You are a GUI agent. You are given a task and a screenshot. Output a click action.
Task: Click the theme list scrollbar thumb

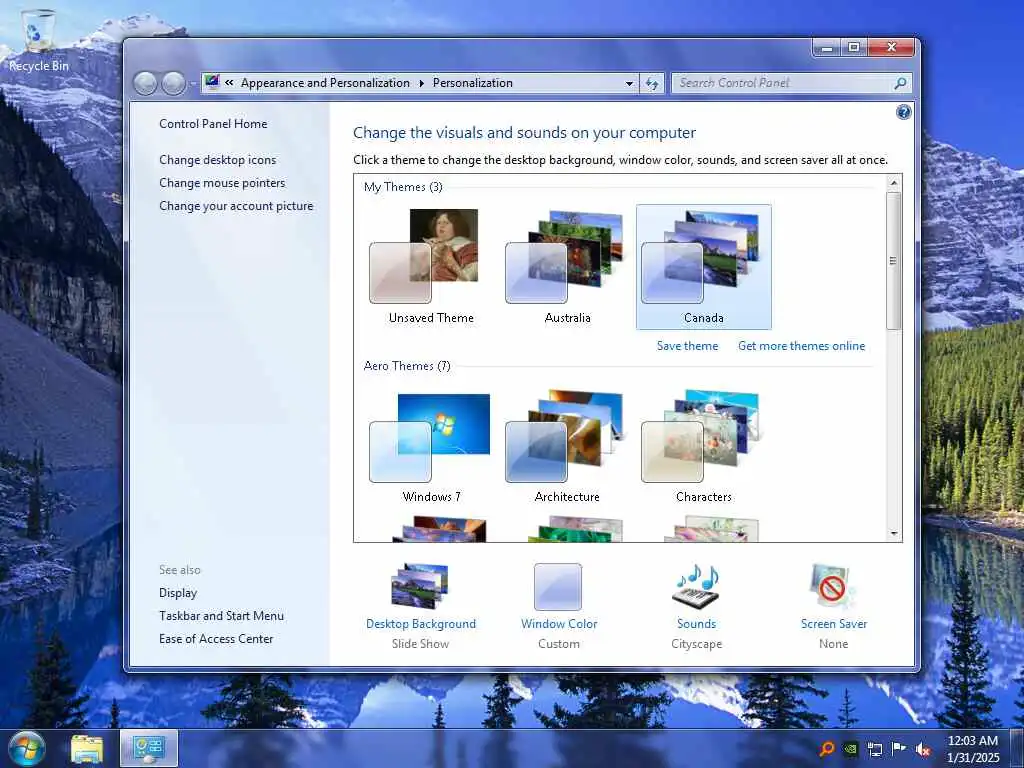point(894,261)
